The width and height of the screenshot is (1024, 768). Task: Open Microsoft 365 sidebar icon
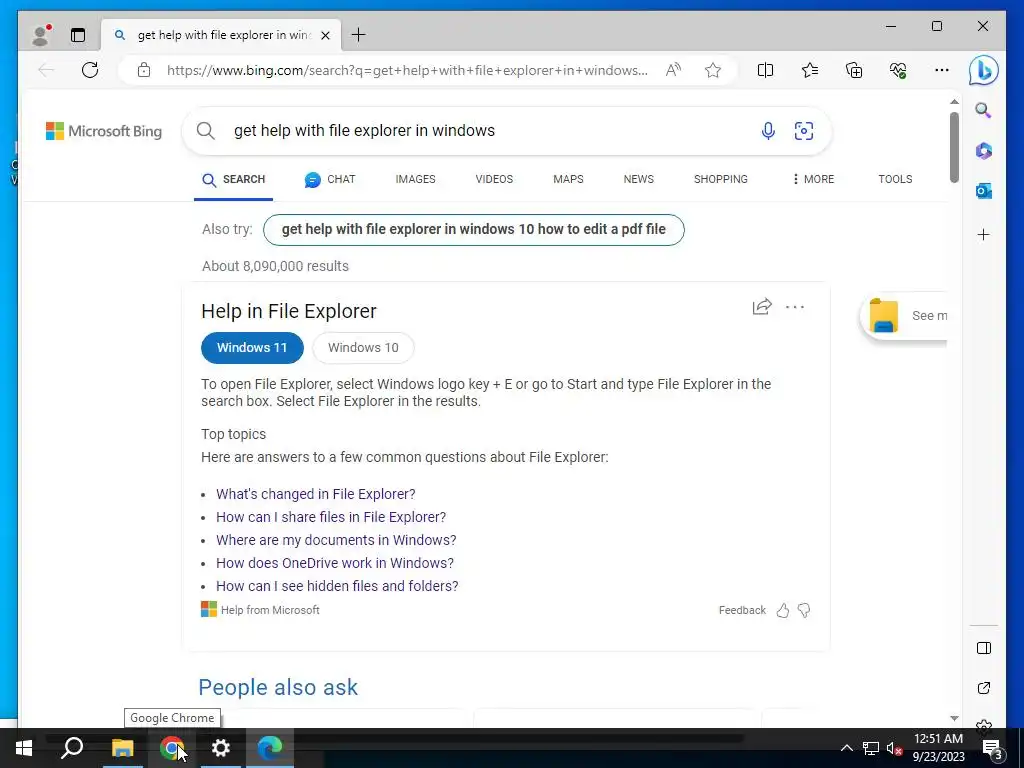tap(984, 151)
